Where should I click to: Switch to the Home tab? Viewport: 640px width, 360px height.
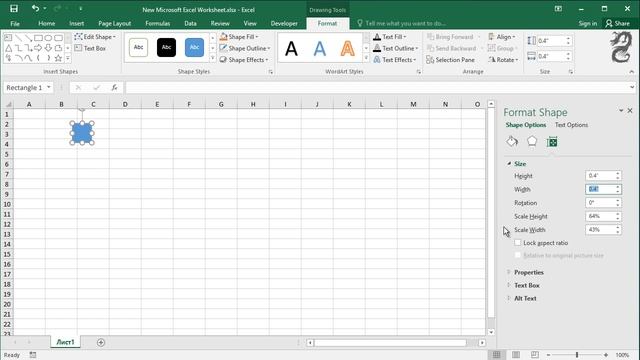[x=47, y=23]
